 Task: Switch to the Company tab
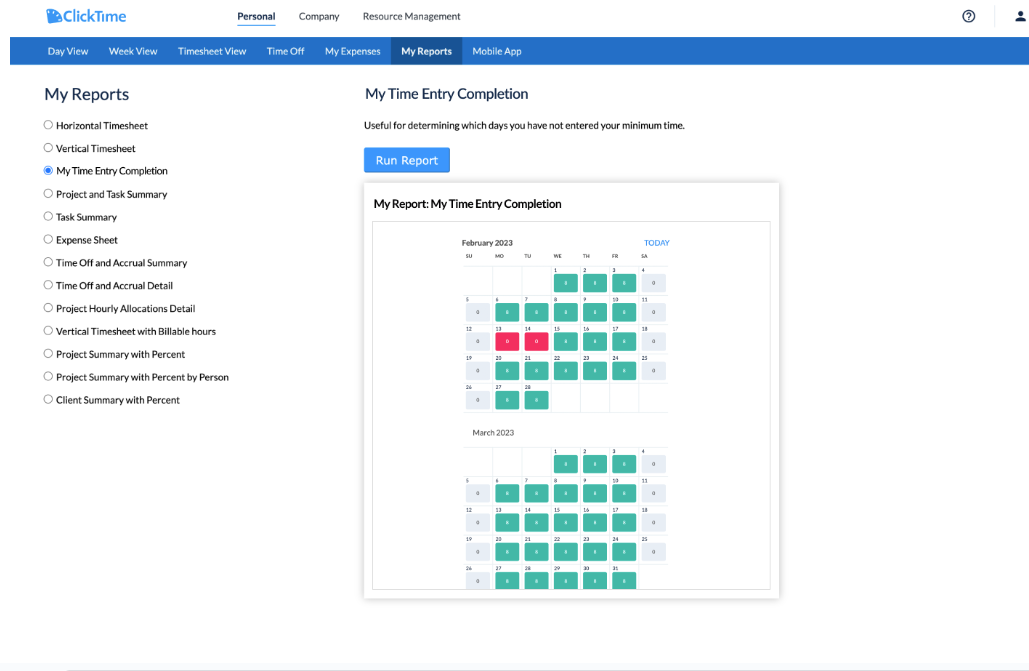click(x=318, y=16)
